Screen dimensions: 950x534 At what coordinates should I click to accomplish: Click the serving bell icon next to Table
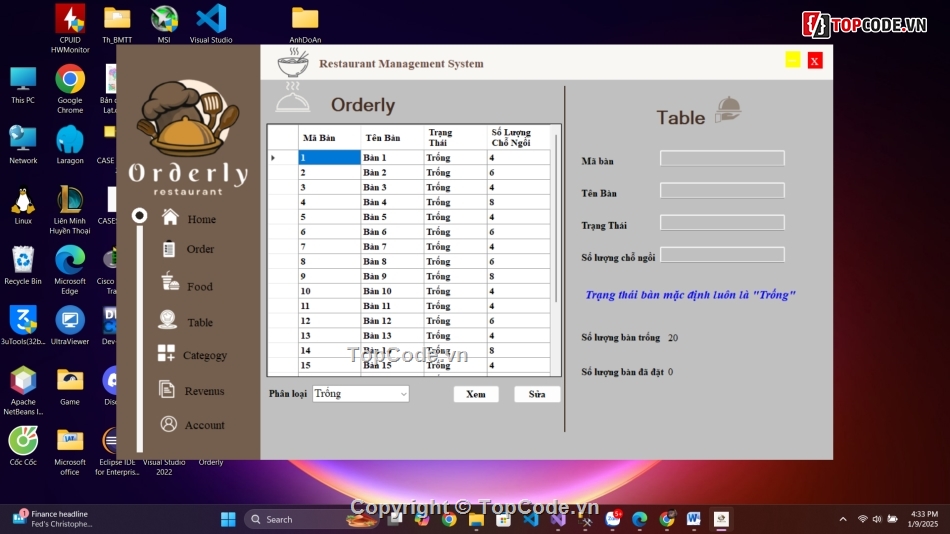[x=728, y=110]
